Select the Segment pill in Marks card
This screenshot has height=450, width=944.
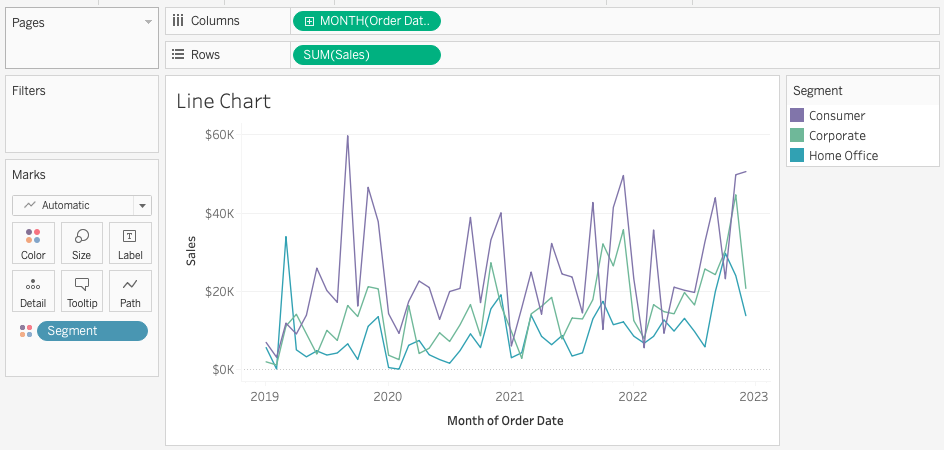click(92, 331)
